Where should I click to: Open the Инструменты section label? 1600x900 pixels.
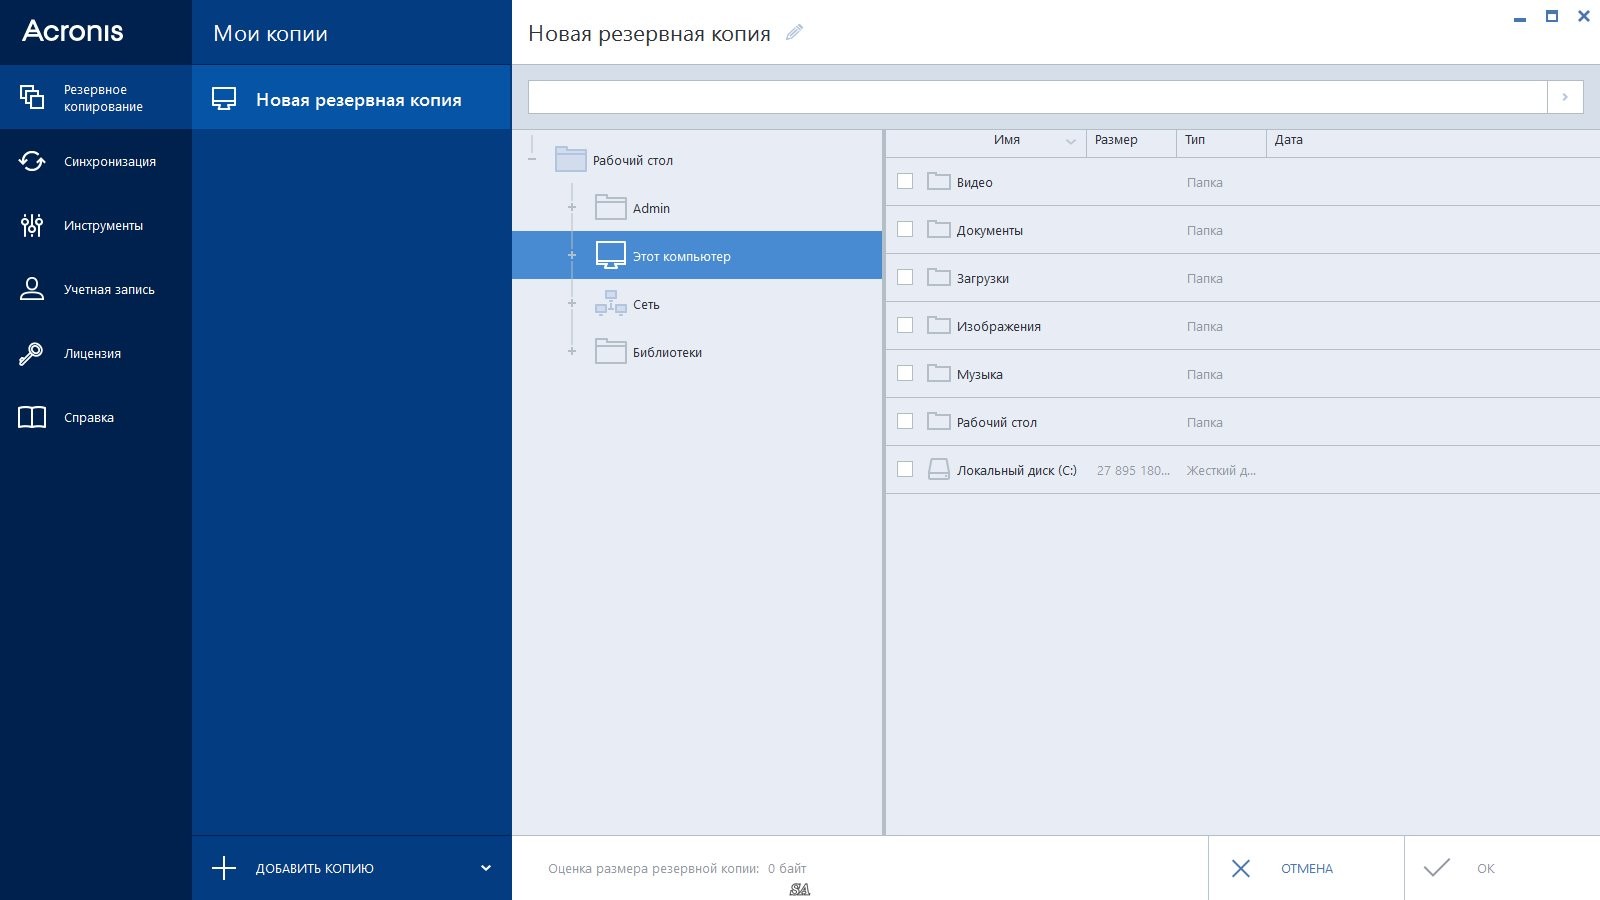(x=103, y=225)
